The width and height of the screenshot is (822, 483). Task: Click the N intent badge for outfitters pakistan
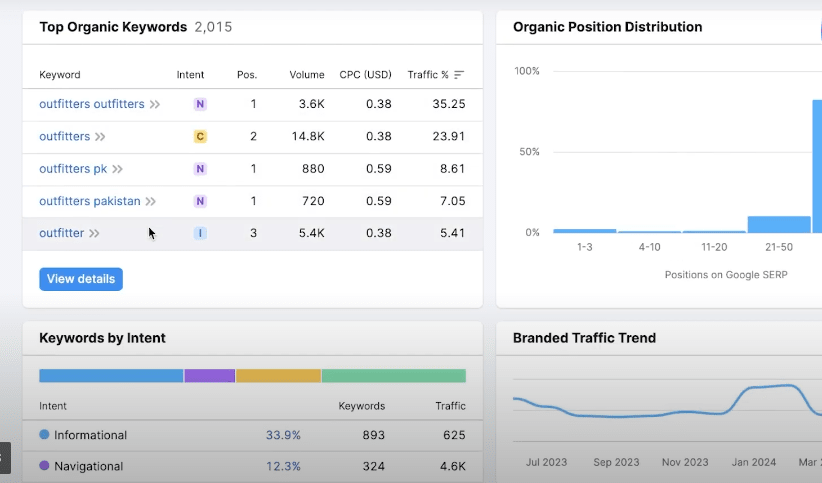click(200, 201)
